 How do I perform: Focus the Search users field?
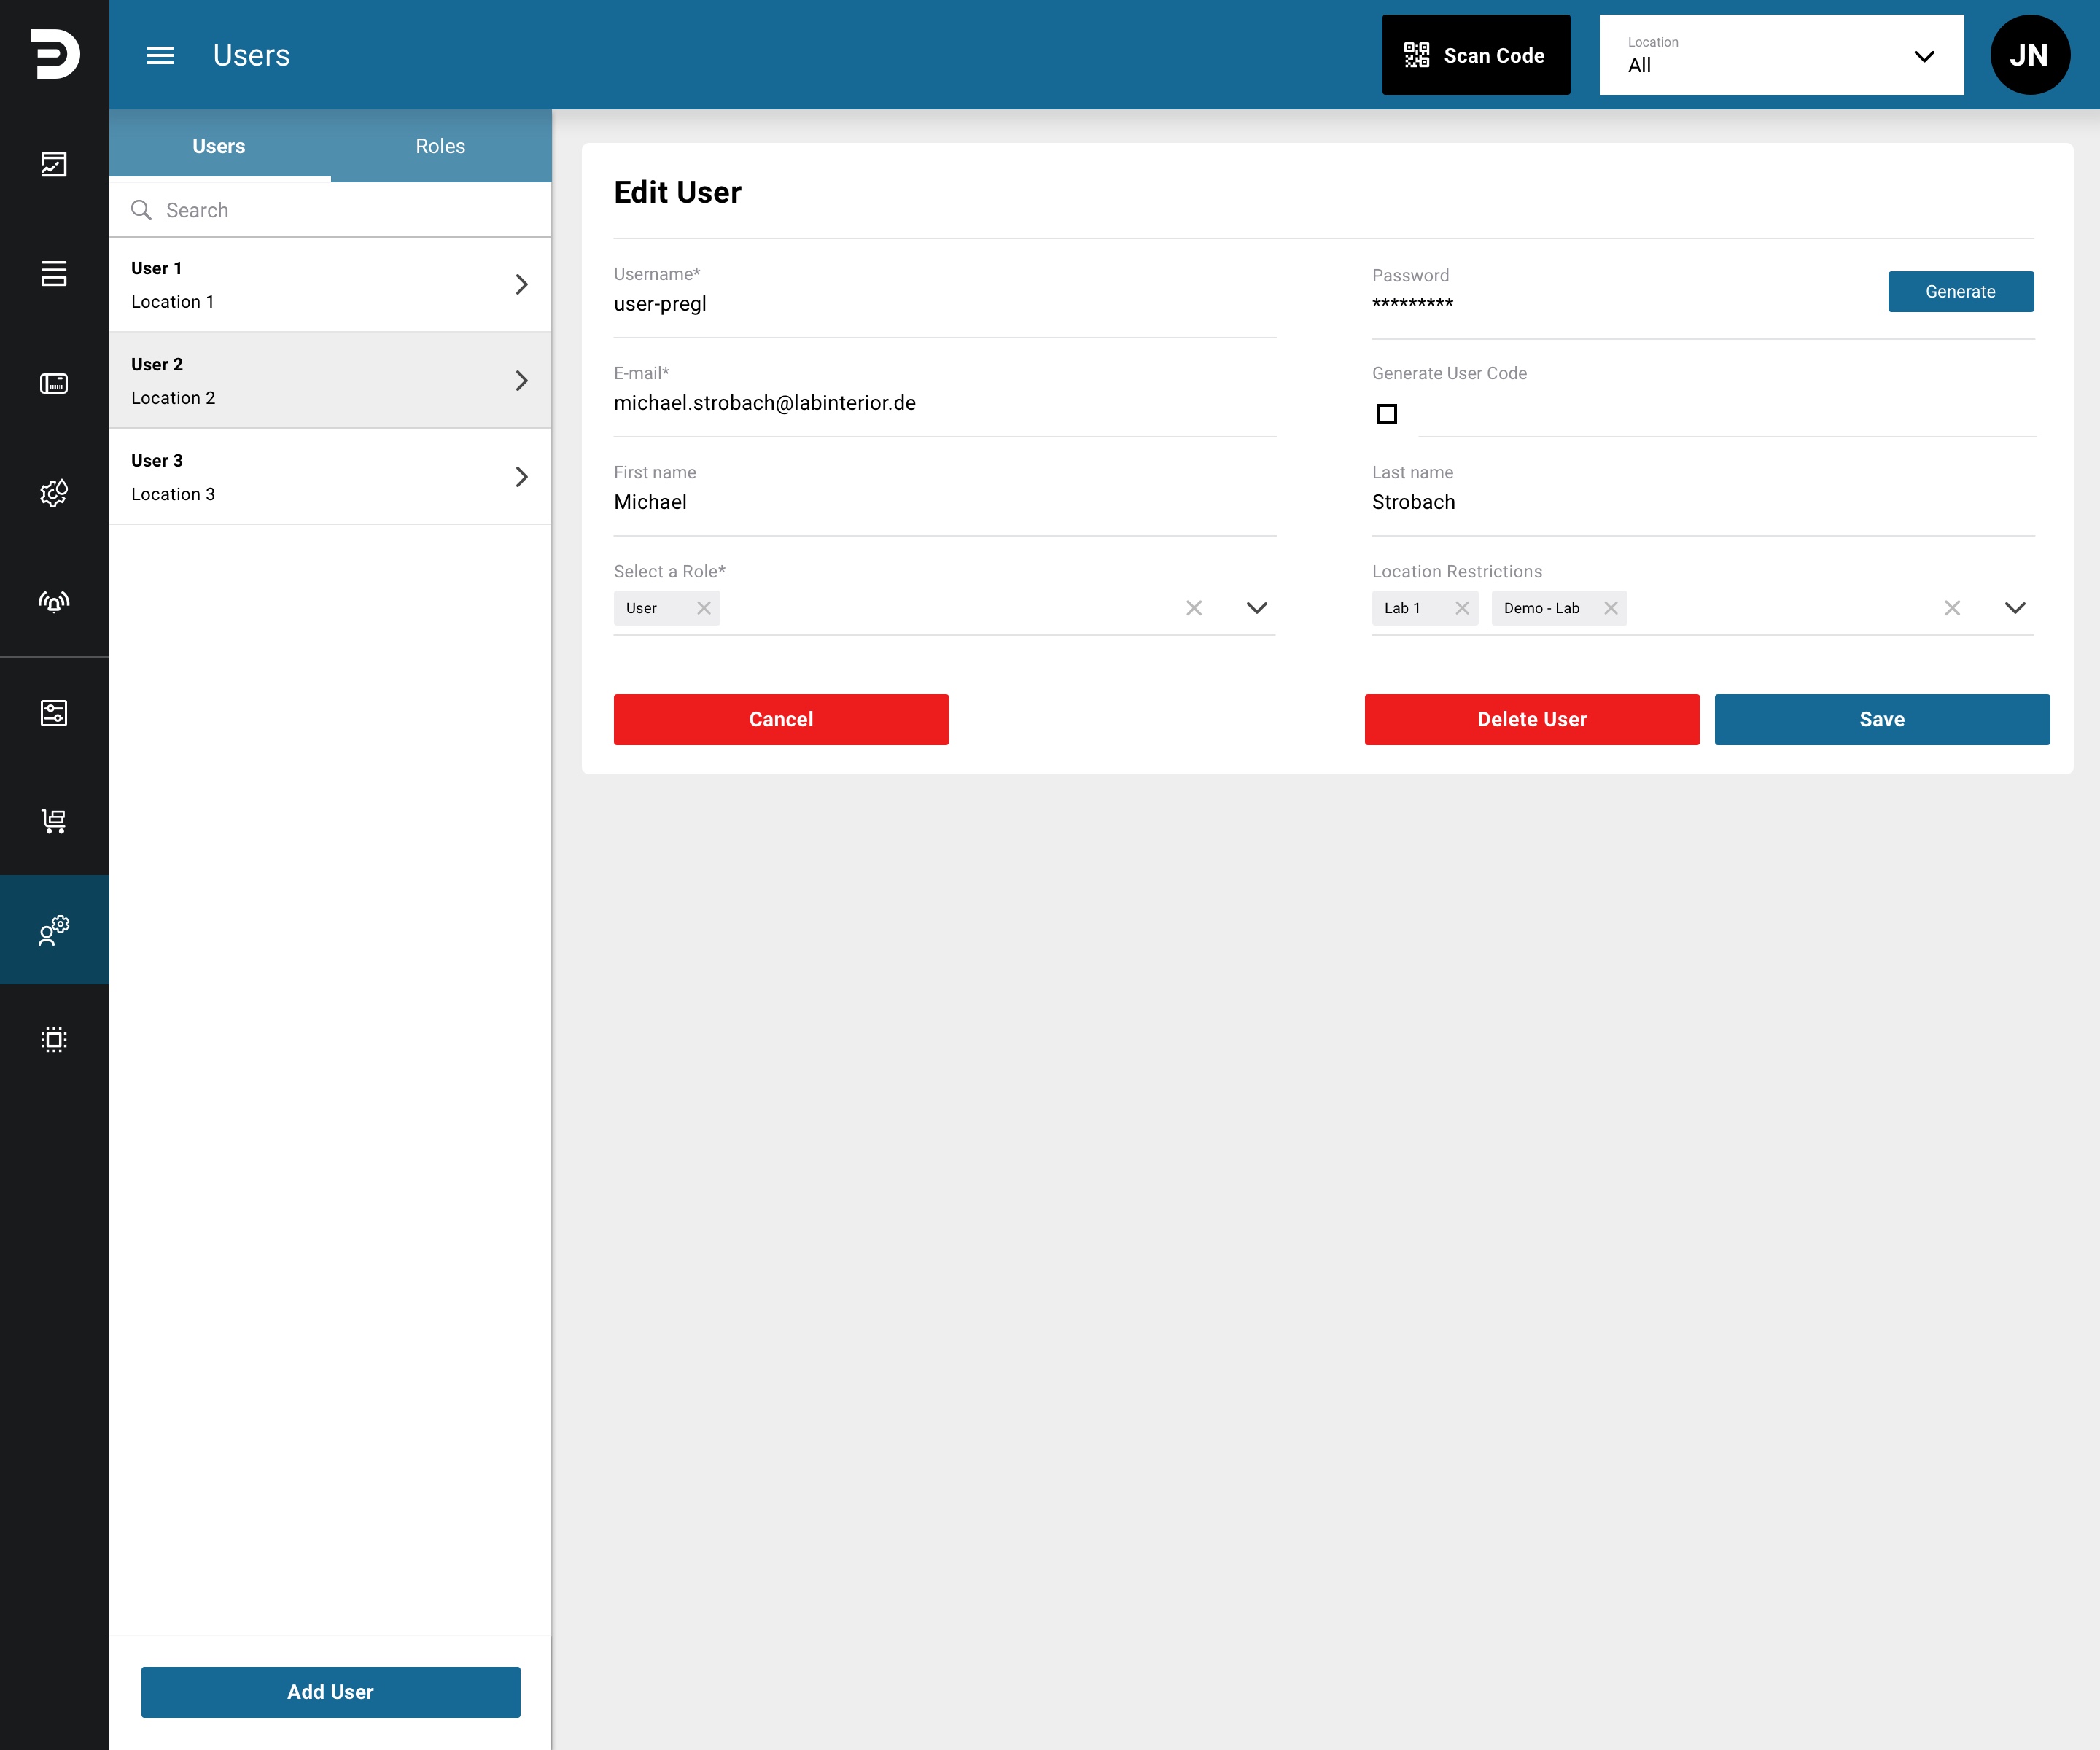pyautogui.click(x=330, y=210)
